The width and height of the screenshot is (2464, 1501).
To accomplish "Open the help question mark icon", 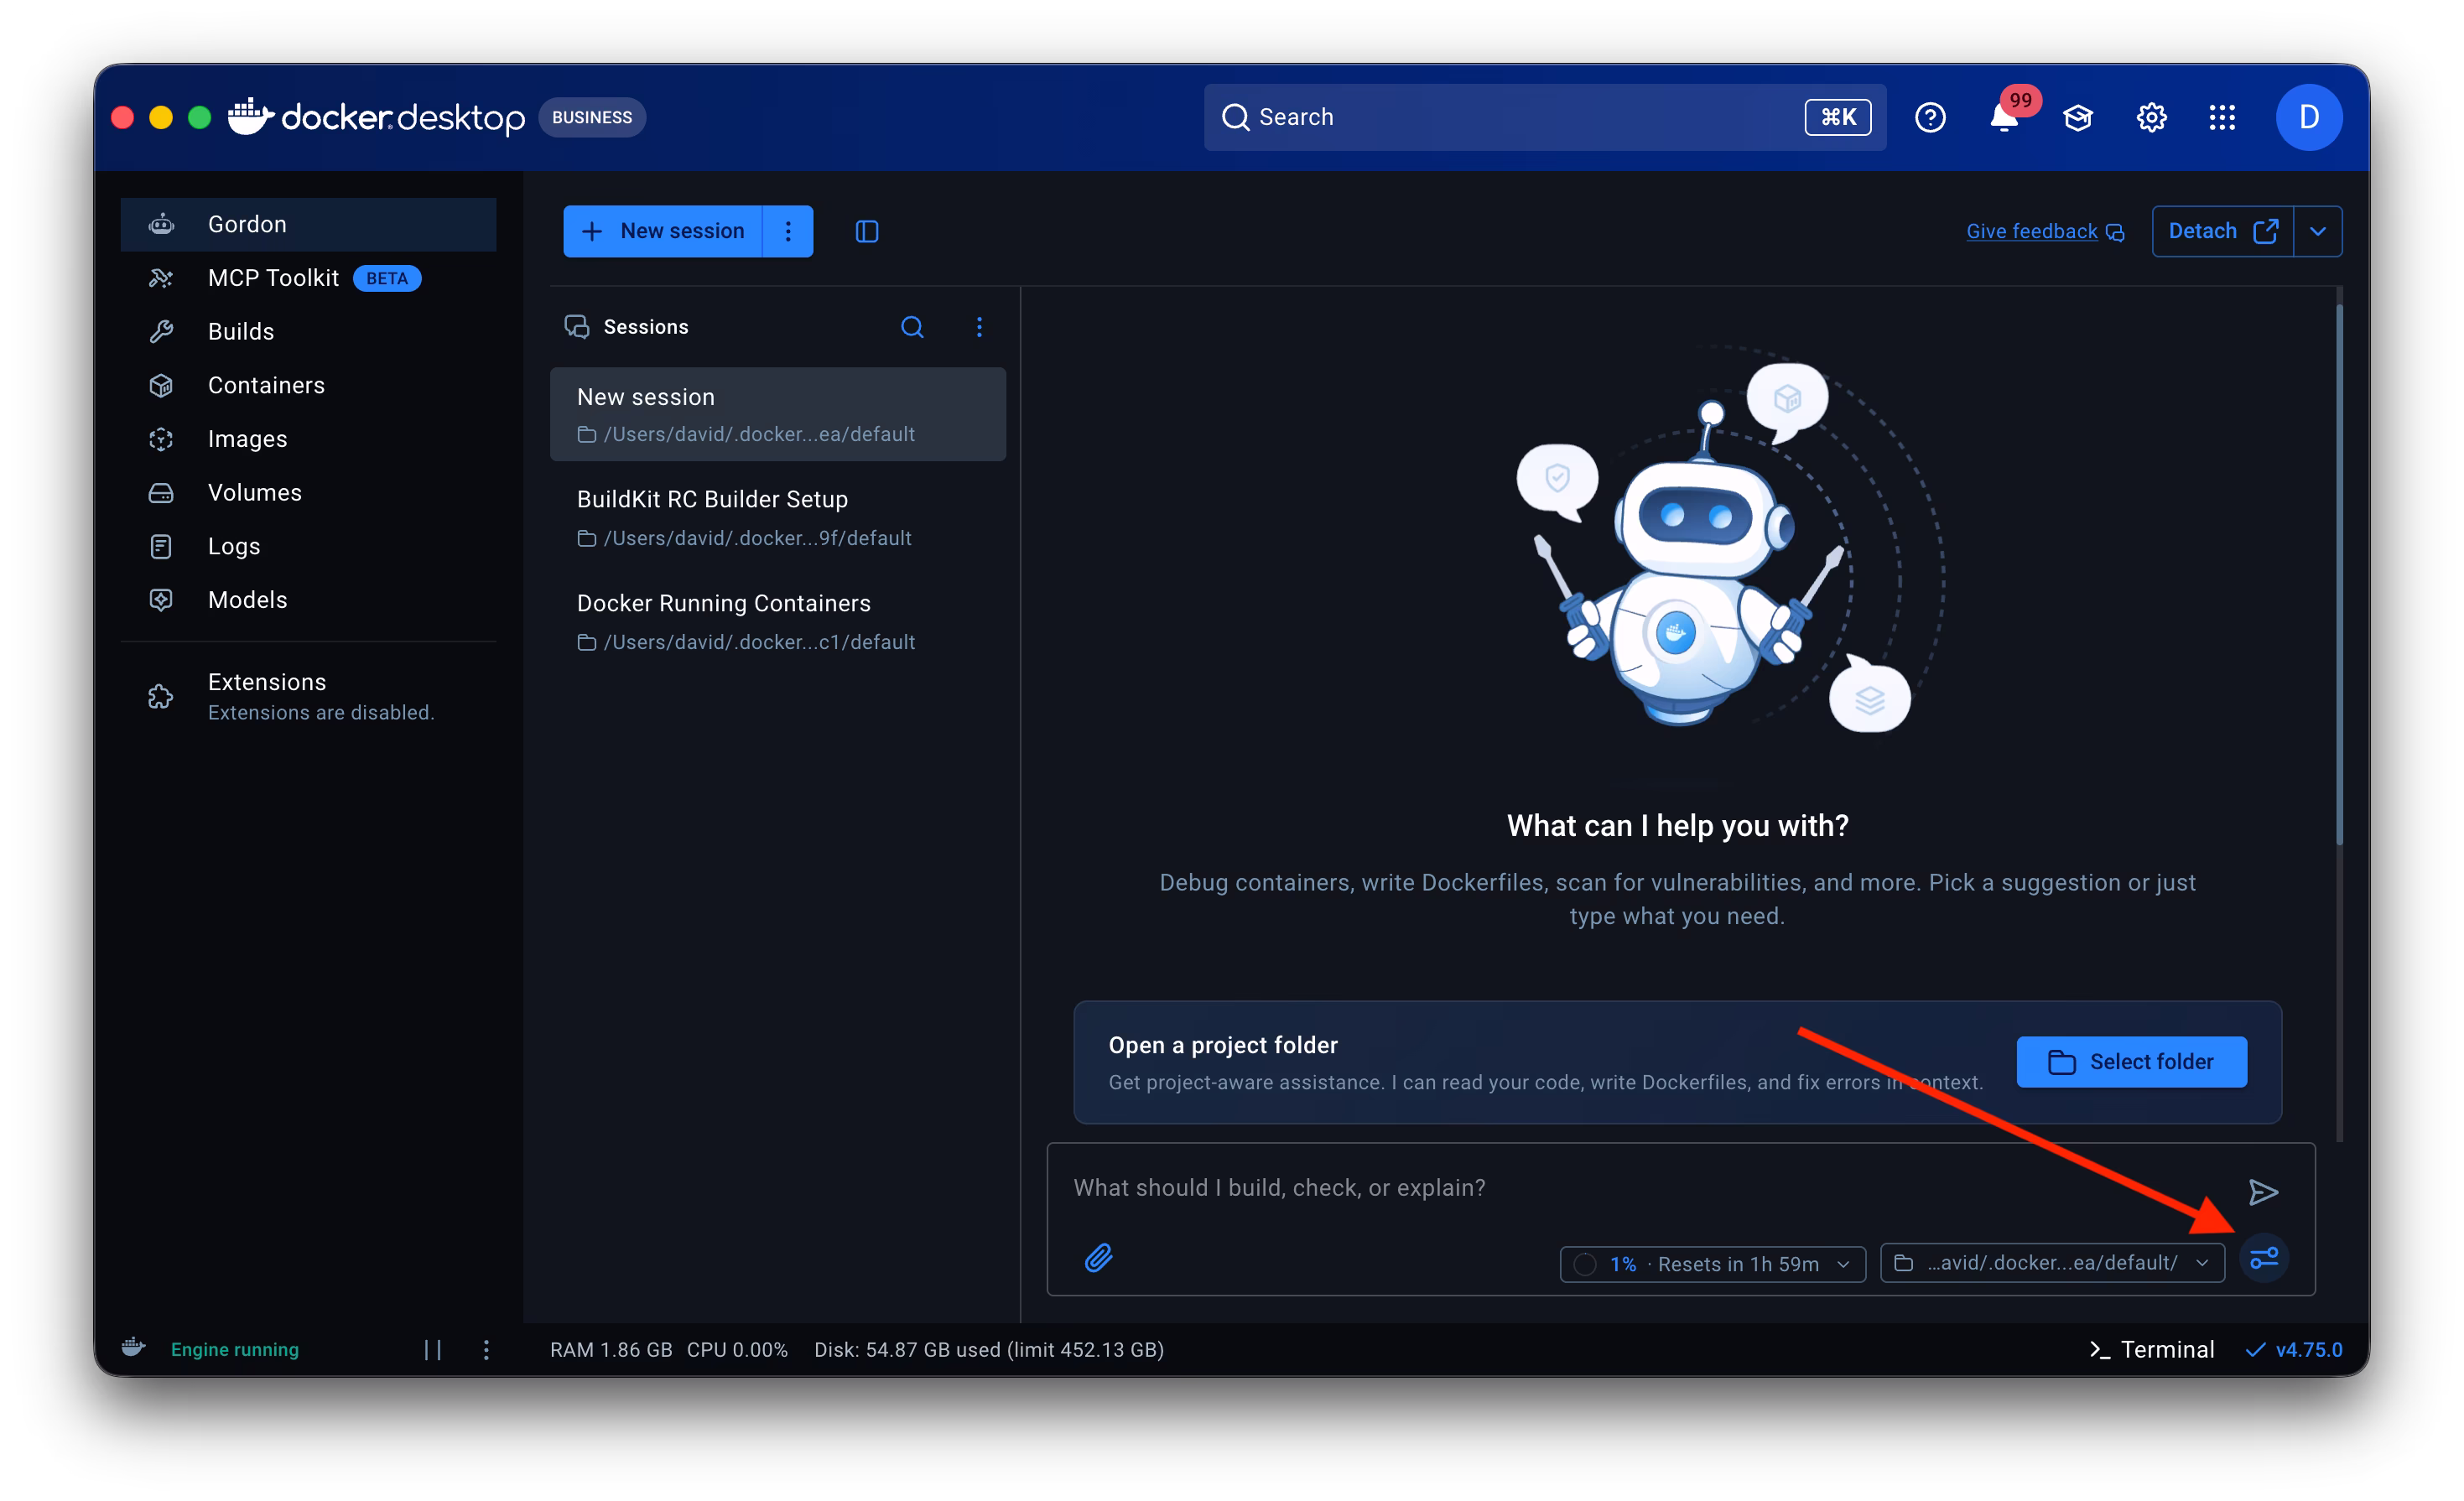I will pyautogui.click(x=1930, y=118).
